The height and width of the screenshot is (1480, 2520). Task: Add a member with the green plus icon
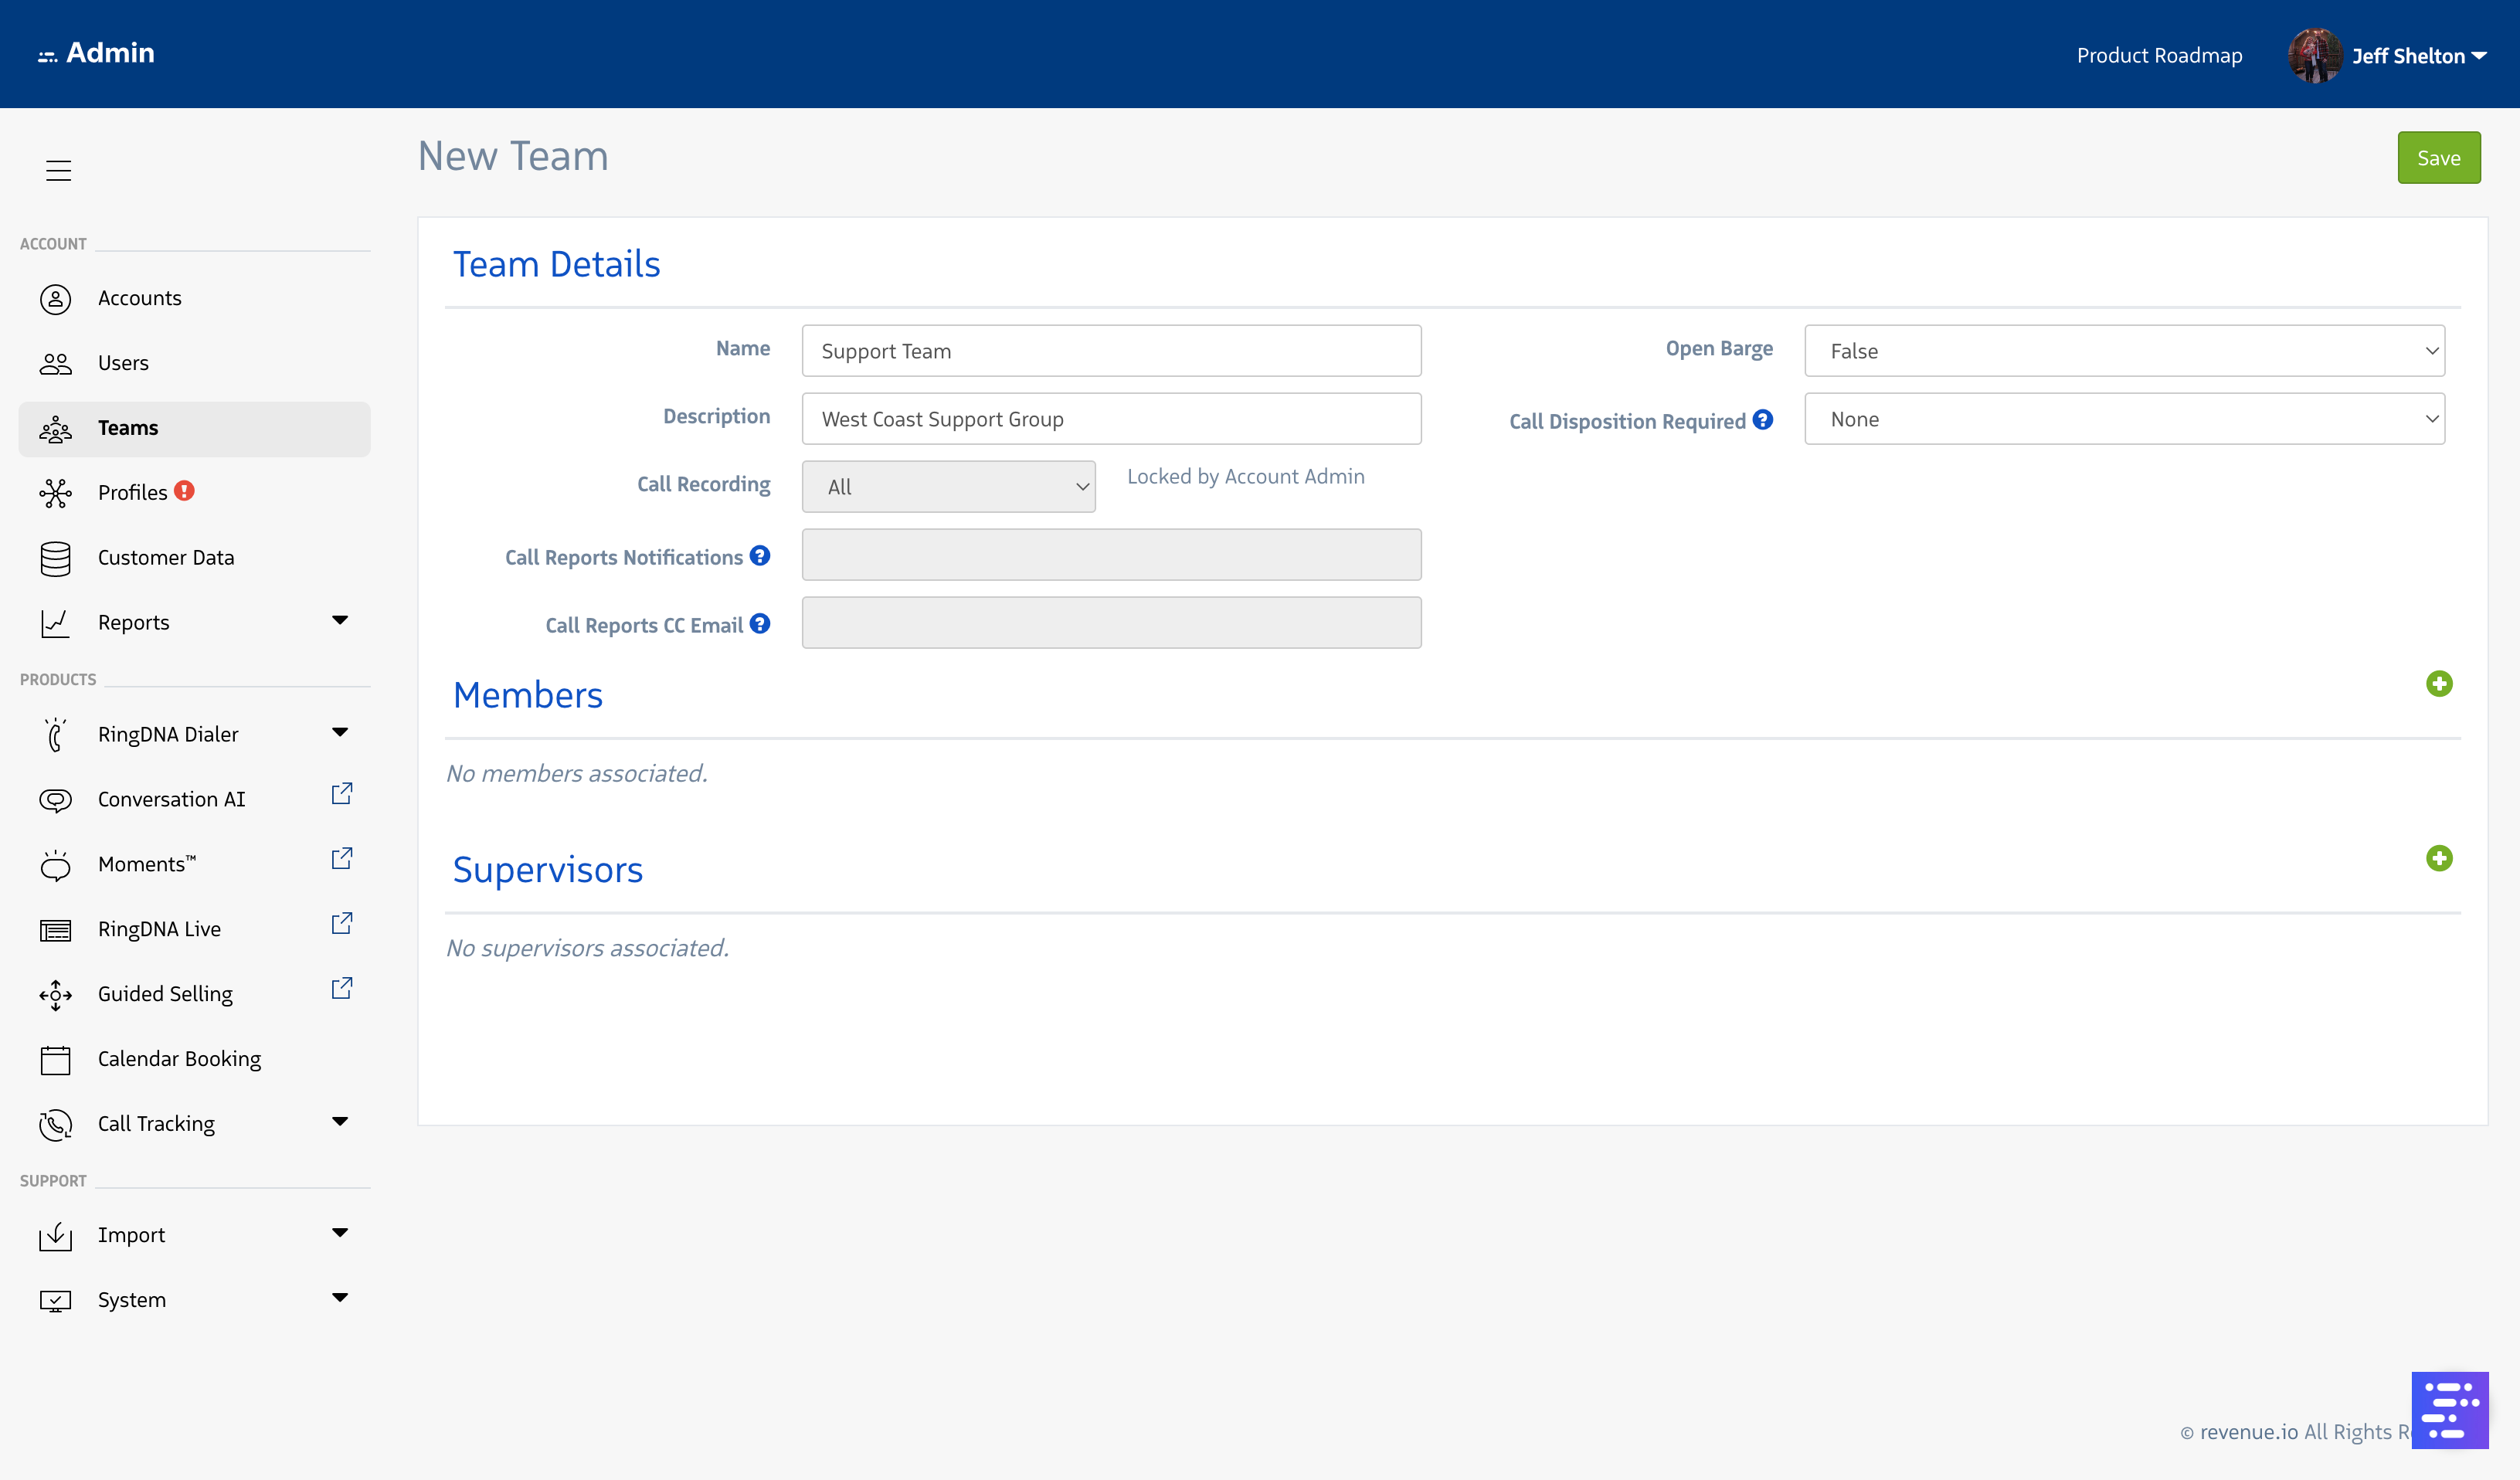tap(2438, 684)
